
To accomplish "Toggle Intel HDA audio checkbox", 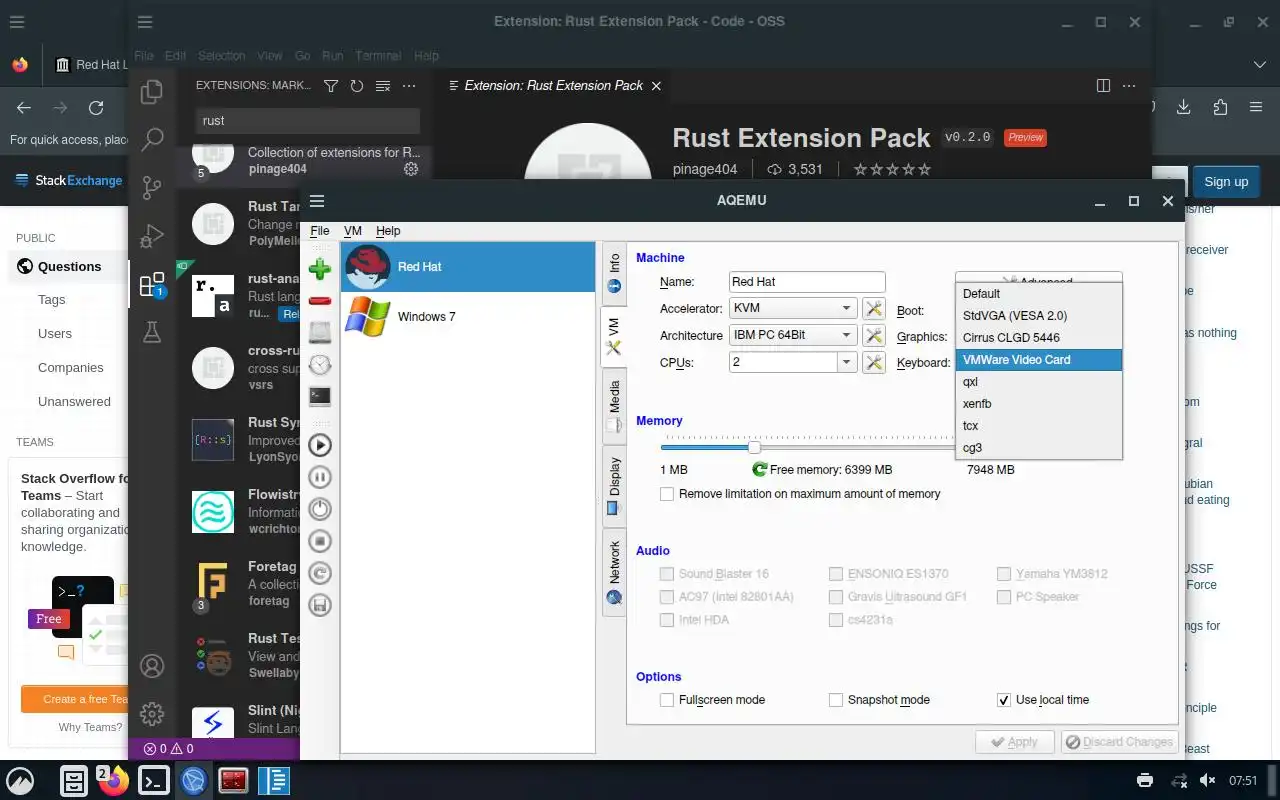I will click(667, 620).
